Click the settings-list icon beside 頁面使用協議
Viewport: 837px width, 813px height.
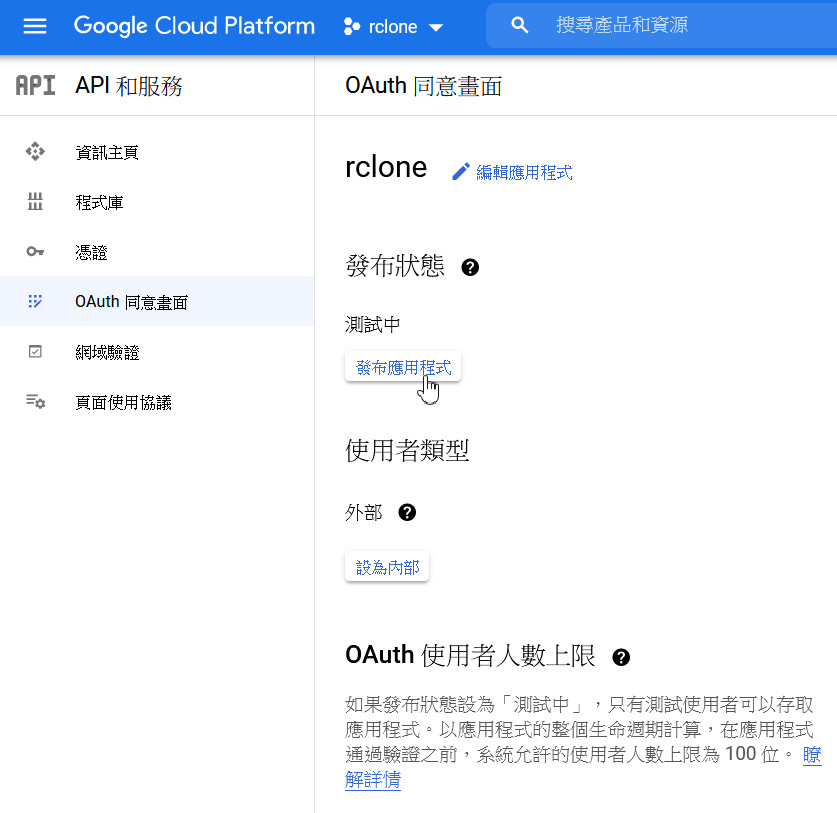pyautogui.click(x=35, y=401)
